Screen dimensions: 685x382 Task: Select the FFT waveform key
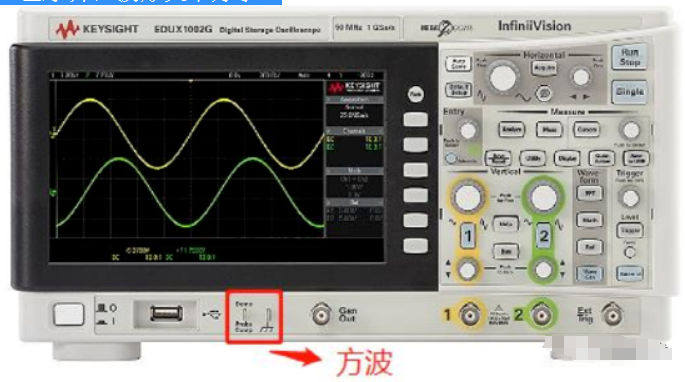point(590,193)
